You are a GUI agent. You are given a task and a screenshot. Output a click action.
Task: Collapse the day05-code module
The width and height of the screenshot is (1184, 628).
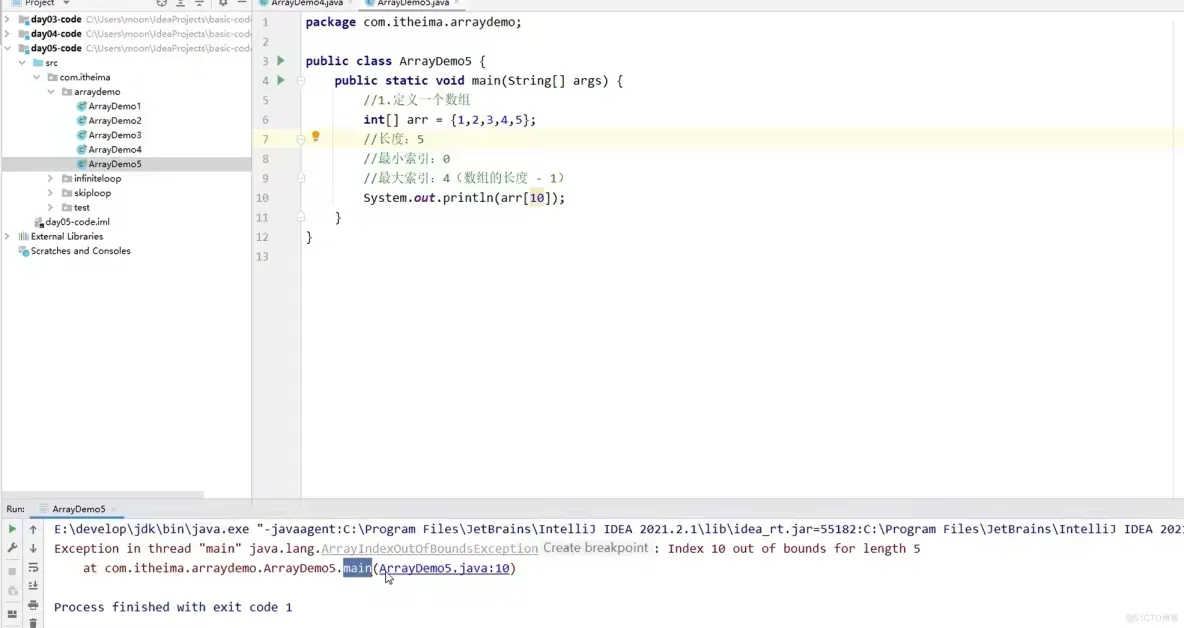pyautogui.click(x=8, y=48)
